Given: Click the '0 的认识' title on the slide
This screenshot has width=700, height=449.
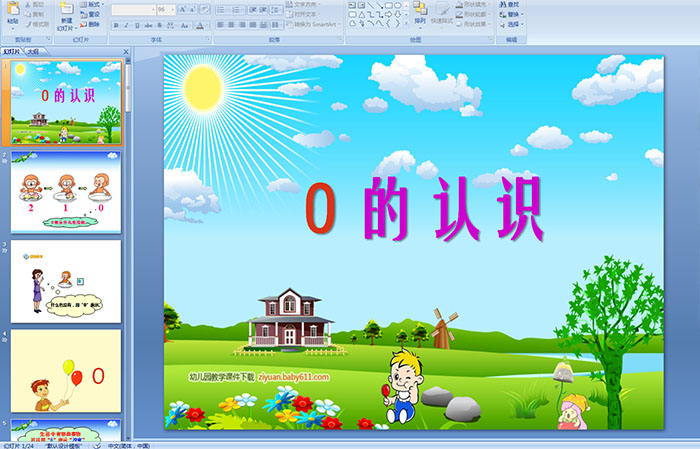Looking at the screenshot, I should tap(424, 208).
